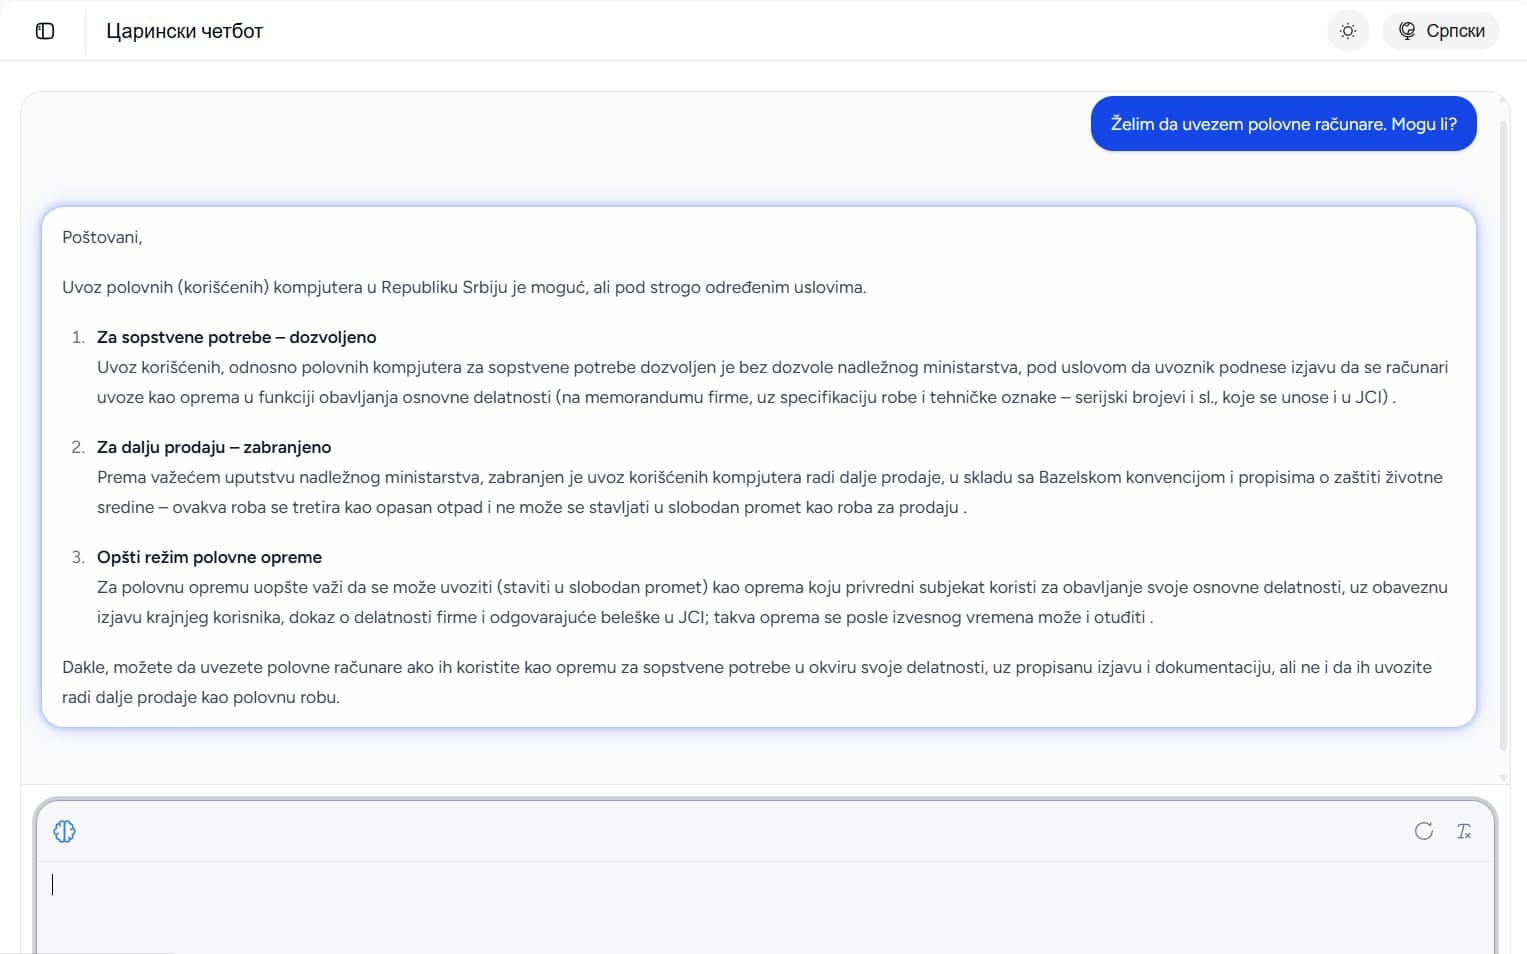Click the Poštovani greeting line
This screenshot has width=1527, height=954.
[102, 237]
